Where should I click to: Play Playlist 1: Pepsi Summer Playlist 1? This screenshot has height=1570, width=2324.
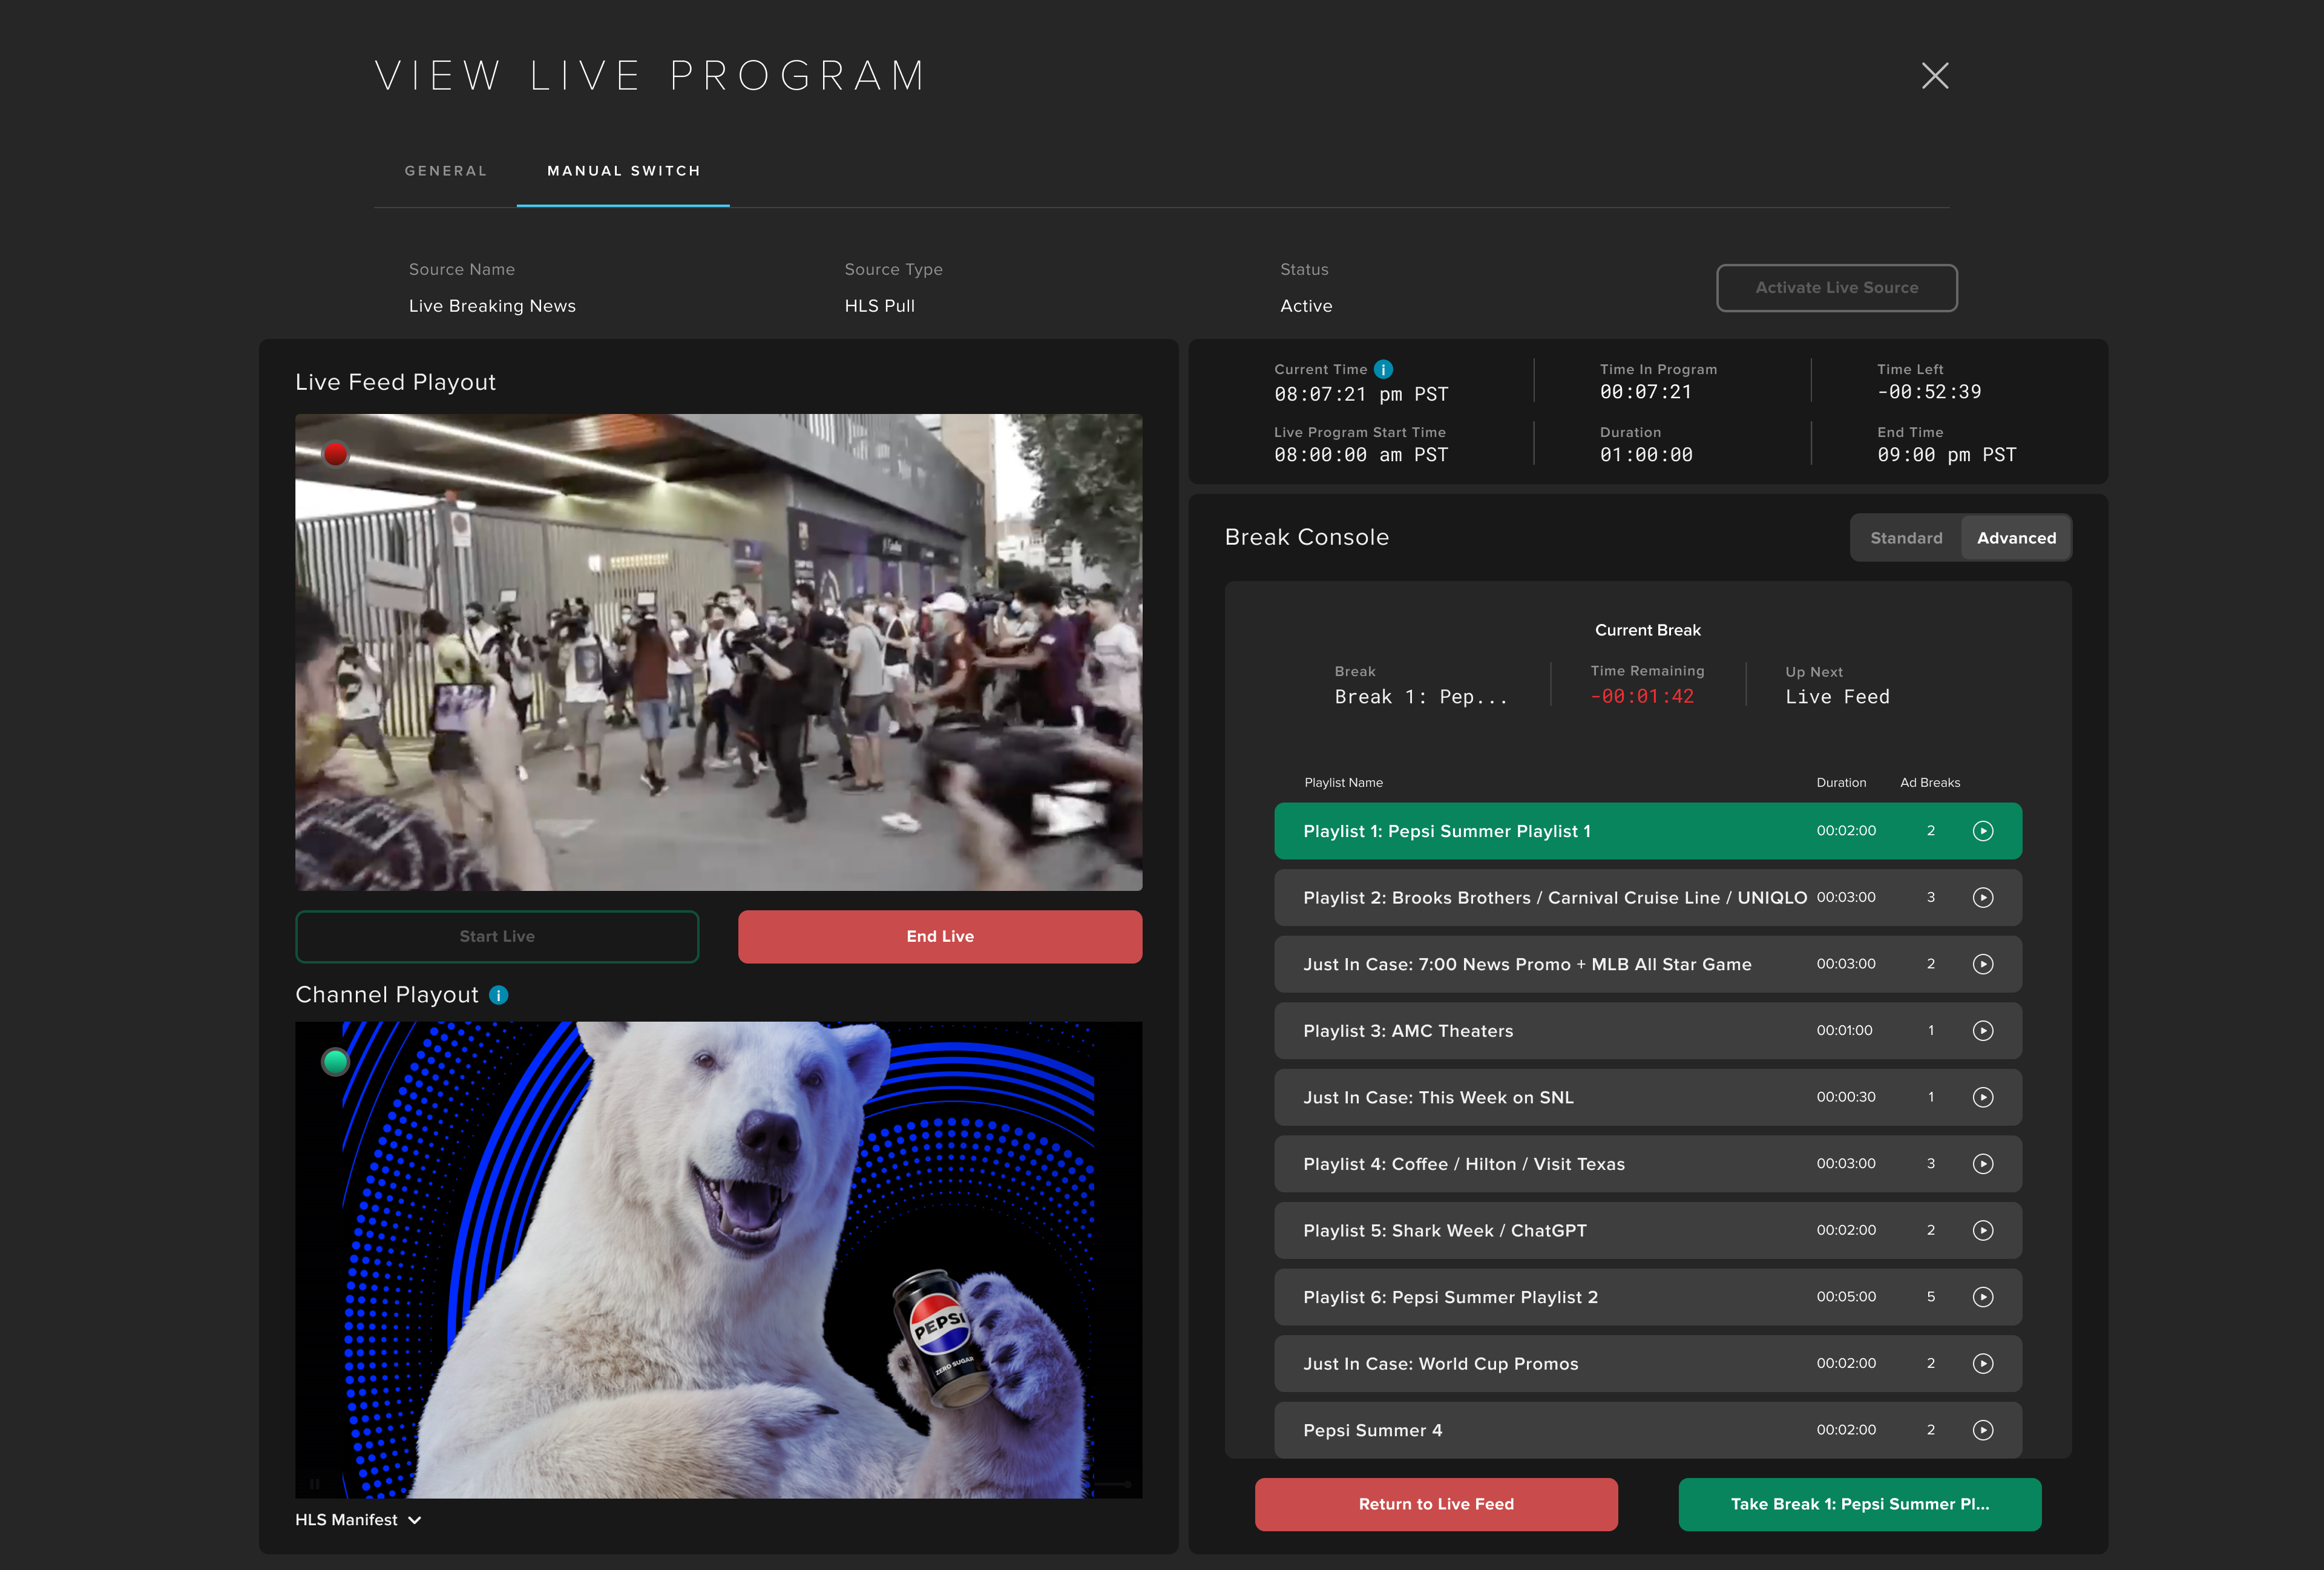[1982, 831]
